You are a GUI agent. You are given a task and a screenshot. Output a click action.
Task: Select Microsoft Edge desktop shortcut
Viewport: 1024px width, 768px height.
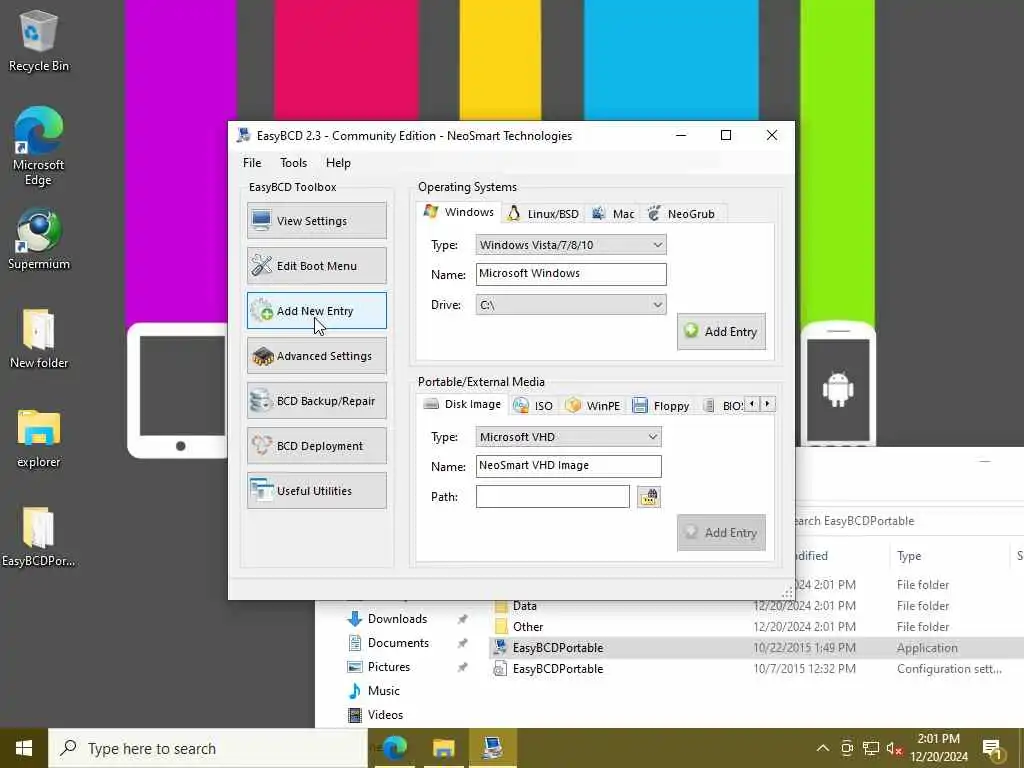pos(39,146)
